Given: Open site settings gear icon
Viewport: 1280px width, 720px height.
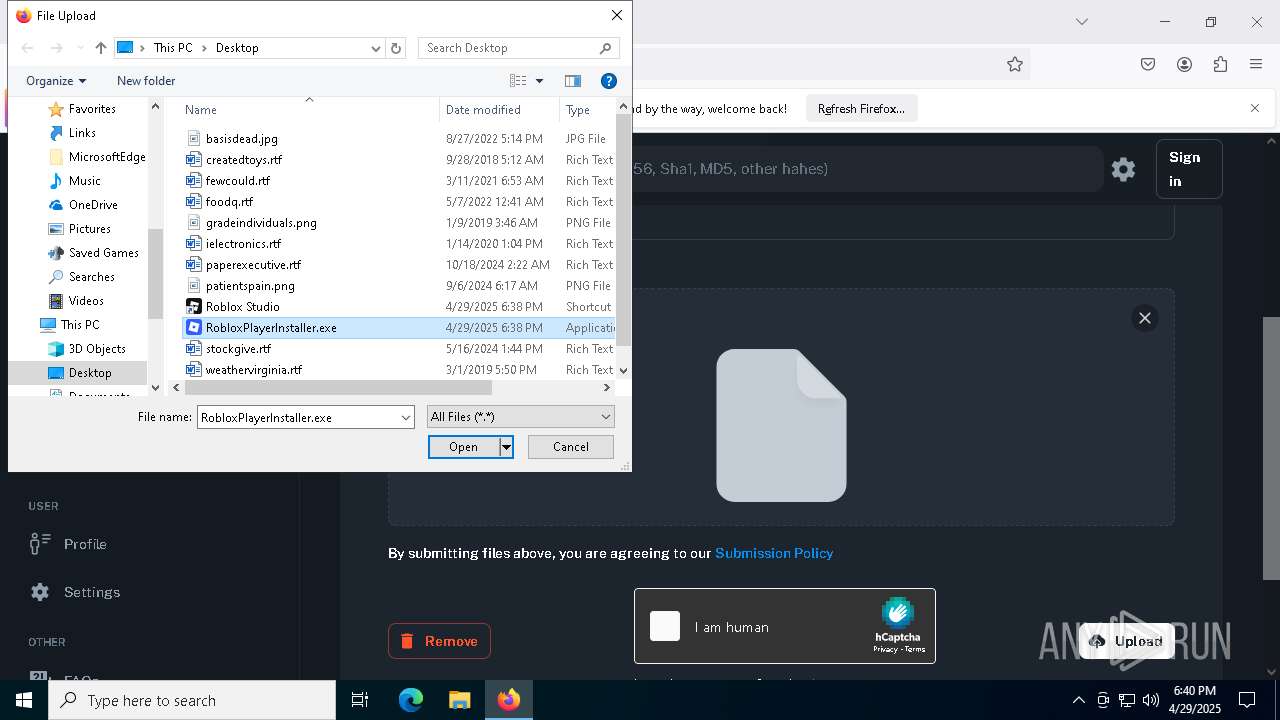Looking at the screenshot, I should (x=1123, y=169).
